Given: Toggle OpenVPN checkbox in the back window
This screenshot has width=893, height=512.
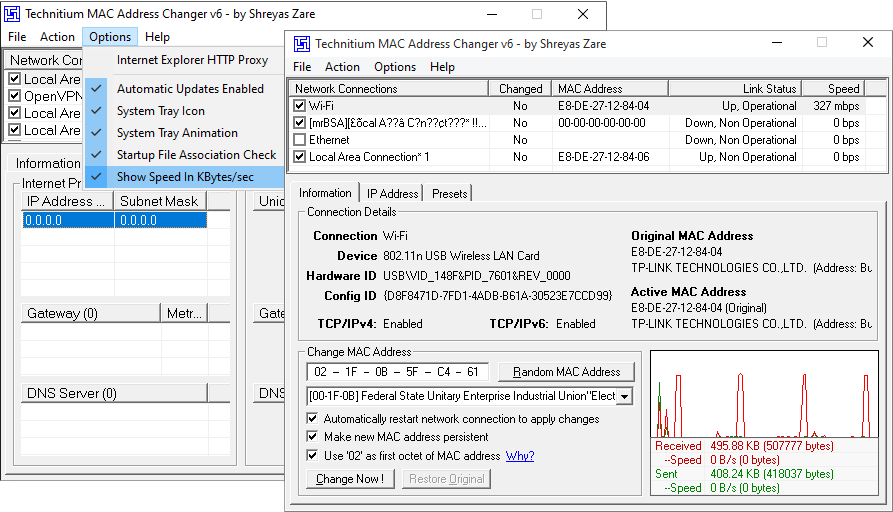Looking at the screenshot, I should [x=15, y=96].
